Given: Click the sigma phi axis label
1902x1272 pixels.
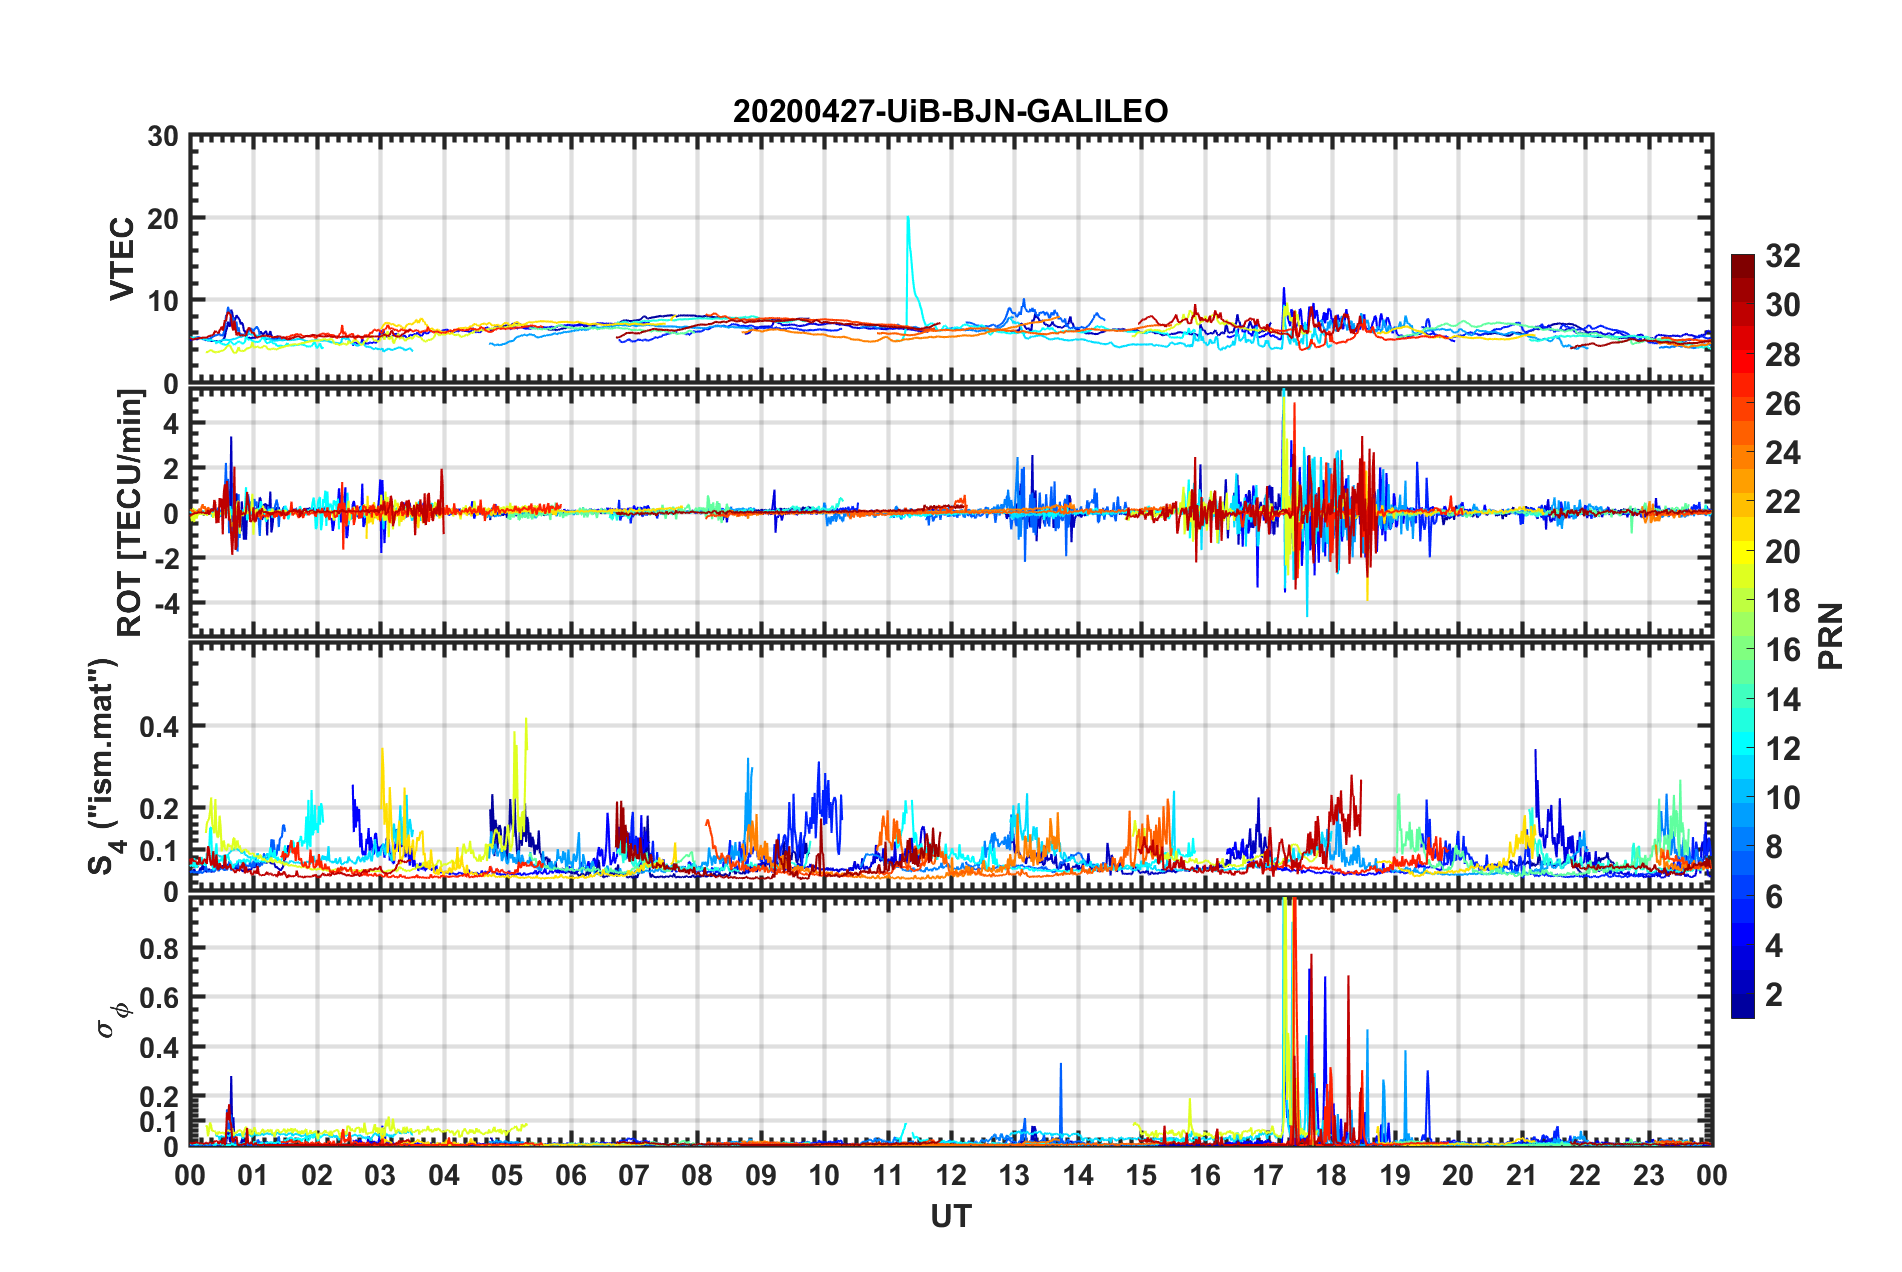Looking at the screenshot, I should point(113,1021).
